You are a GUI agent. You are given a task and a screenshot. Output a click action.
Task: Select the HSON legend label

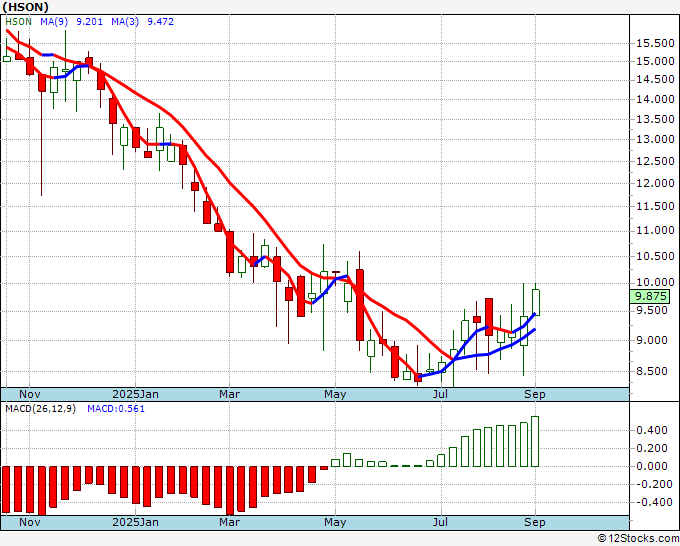[18, 22]
